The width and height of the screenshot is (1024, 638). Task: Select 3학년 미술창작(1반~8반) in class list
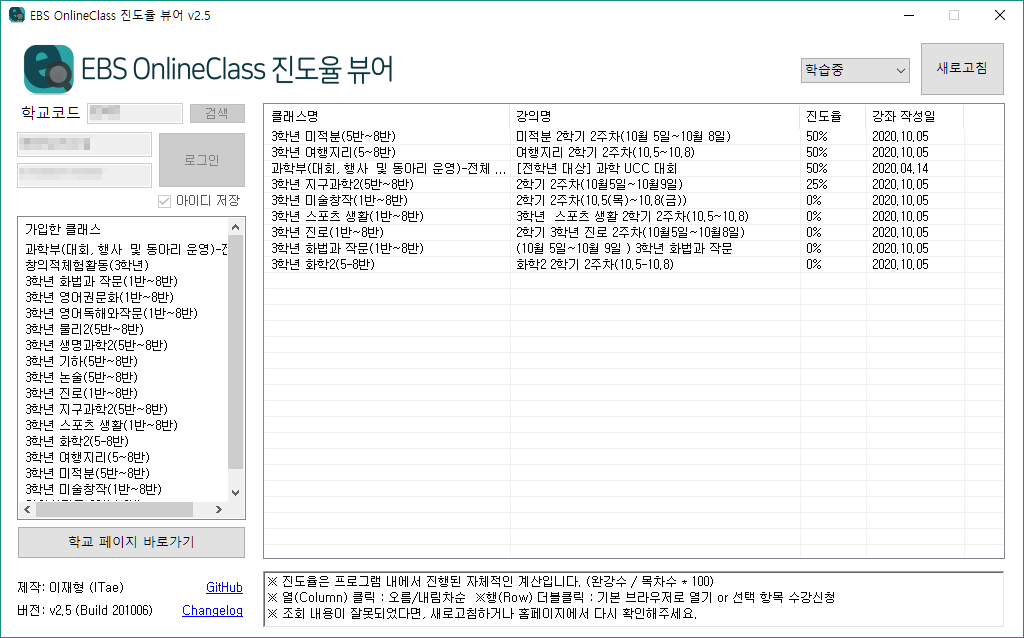pyautogui.click(x=93, y=489)
